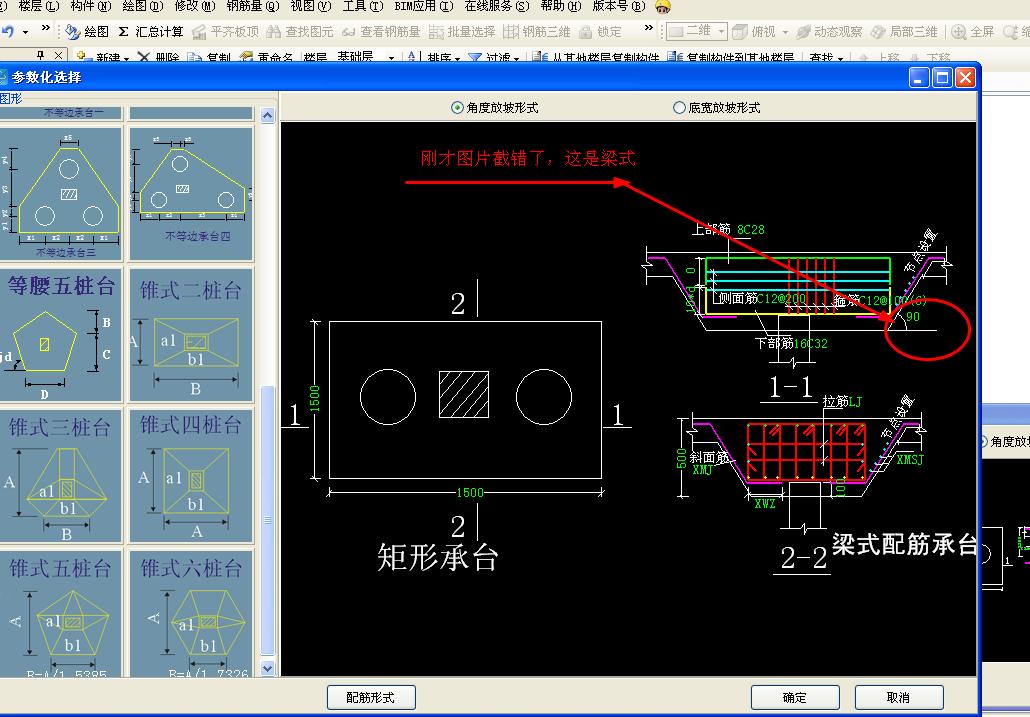The image size is (1030, 717).
Task: Switch to 全屏 full screen view
Action: click(973, 32)
